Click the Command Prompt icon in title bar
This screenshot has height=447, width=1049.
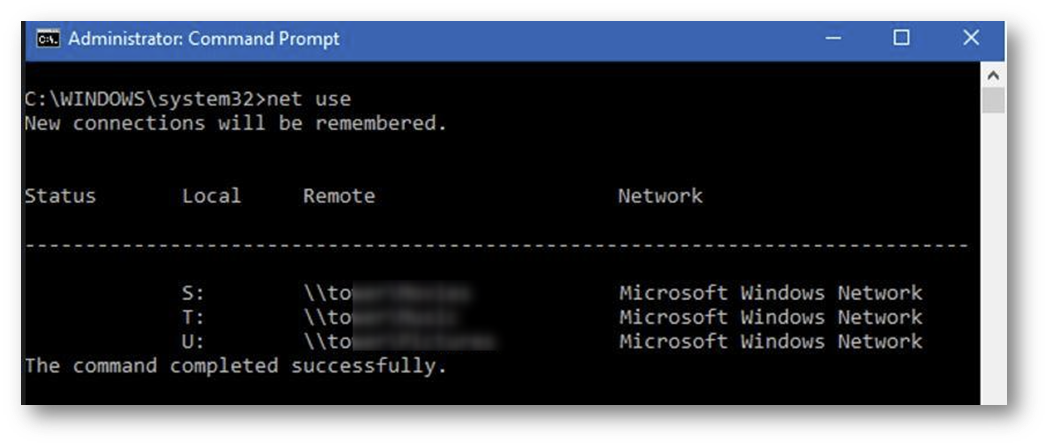tap(47, 39)
